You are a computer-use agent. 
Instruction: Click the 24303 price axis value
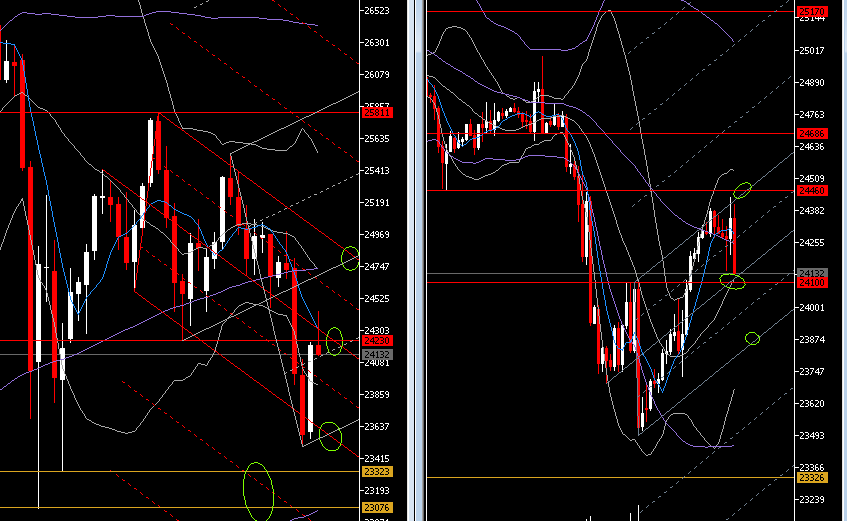coord(377,330)
